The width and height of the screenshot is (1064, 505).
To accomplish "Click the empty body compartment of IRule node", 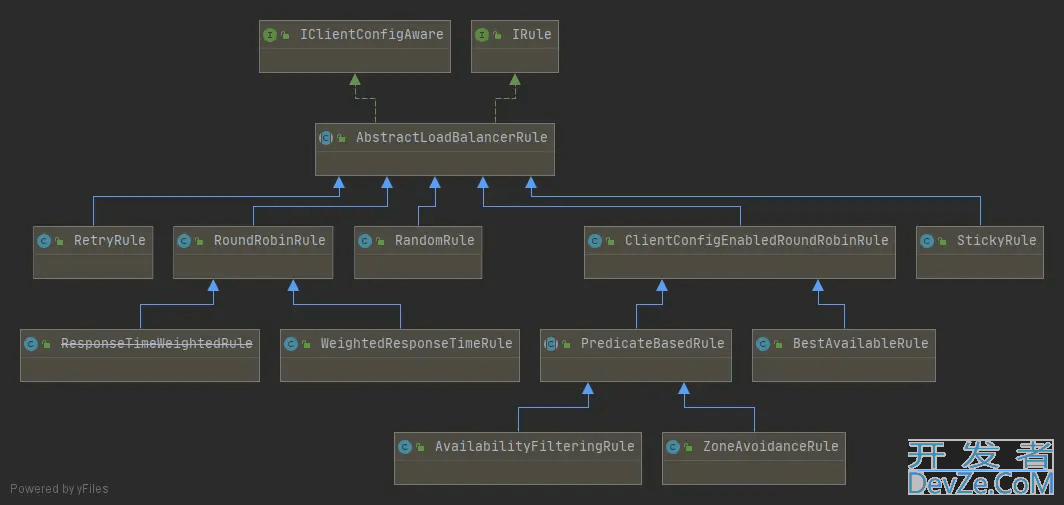I will point(515,60).
